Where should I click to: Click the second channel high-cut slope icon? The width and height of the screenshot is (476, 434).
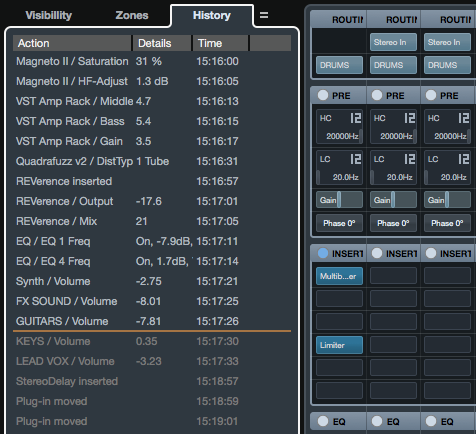pos(409,118)
